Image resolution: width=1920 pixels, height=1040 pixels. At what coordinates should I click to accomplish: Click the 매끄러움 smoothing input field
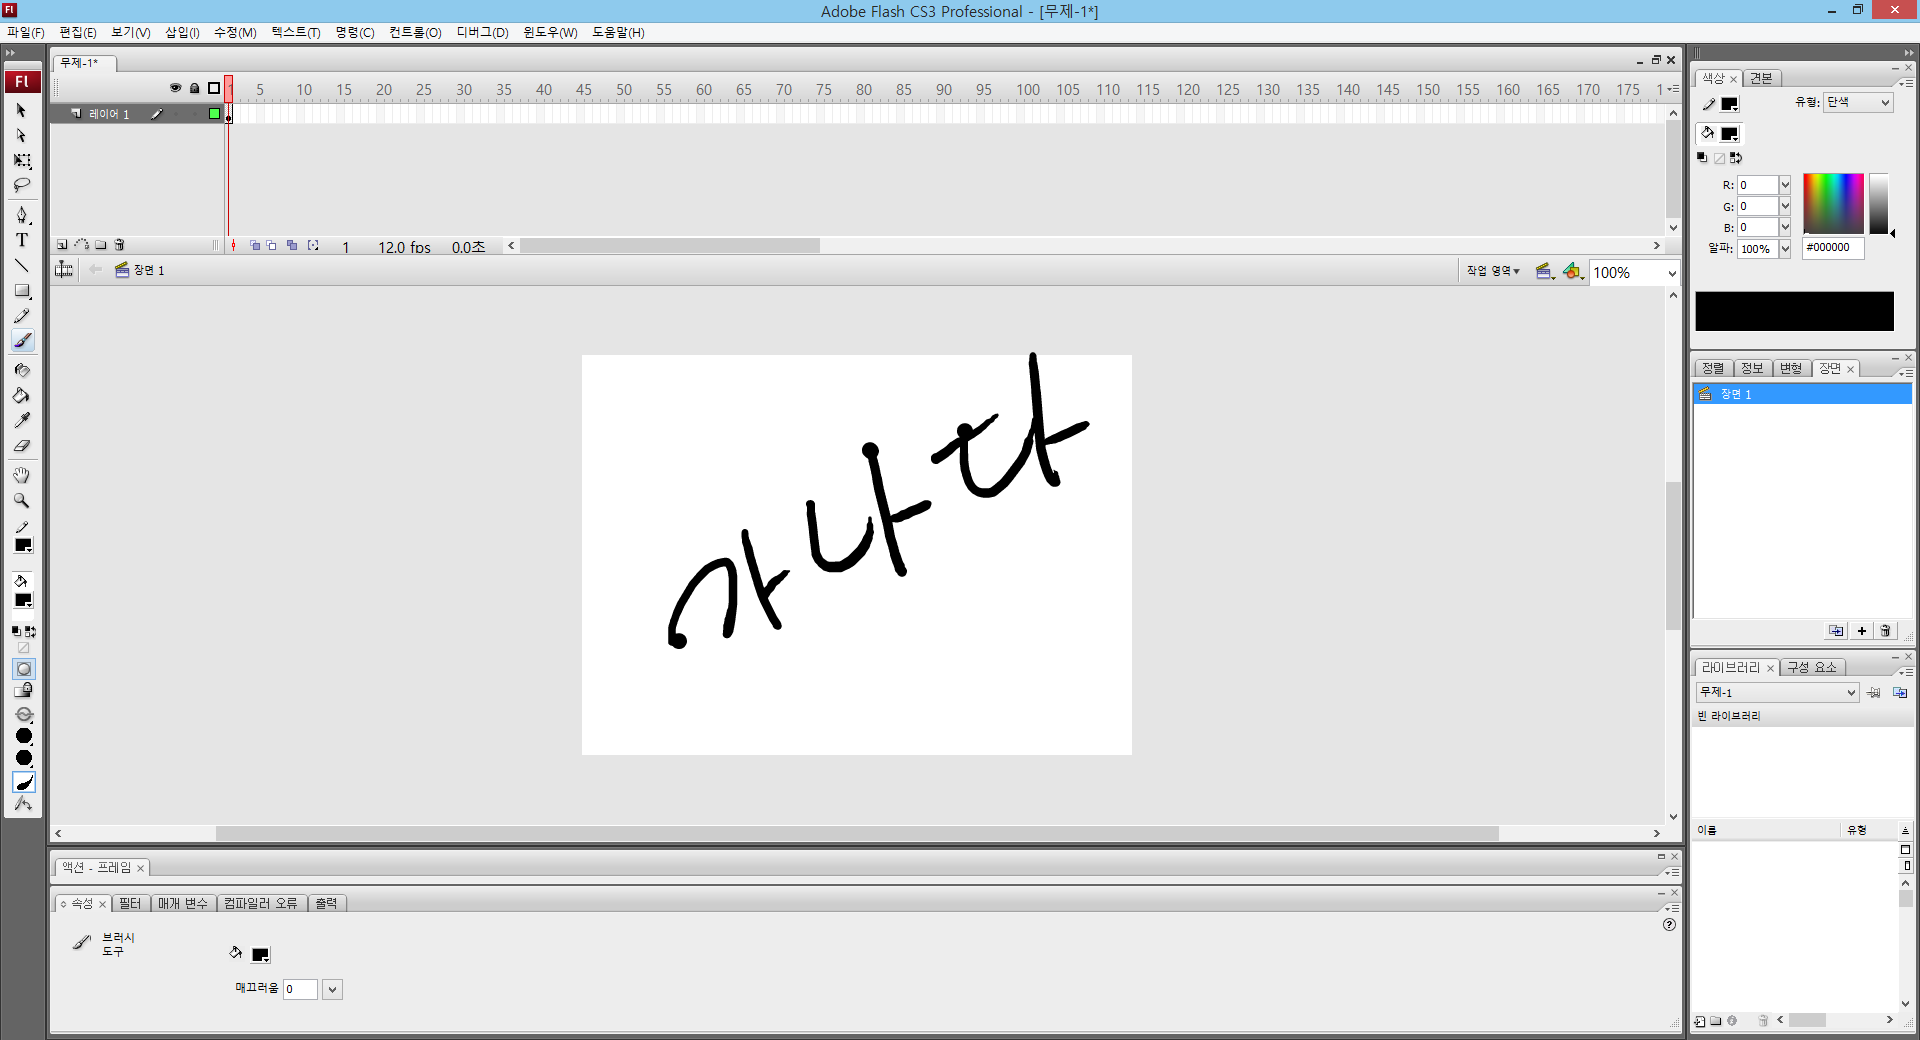pos(300,989)
